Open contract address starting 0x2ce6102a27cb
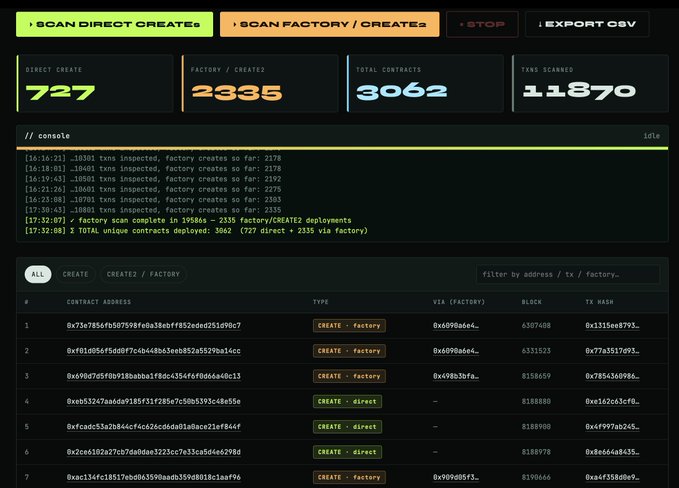Image resolution: width=679 pixels, height=488 pixels. click(x=154, y=452)
